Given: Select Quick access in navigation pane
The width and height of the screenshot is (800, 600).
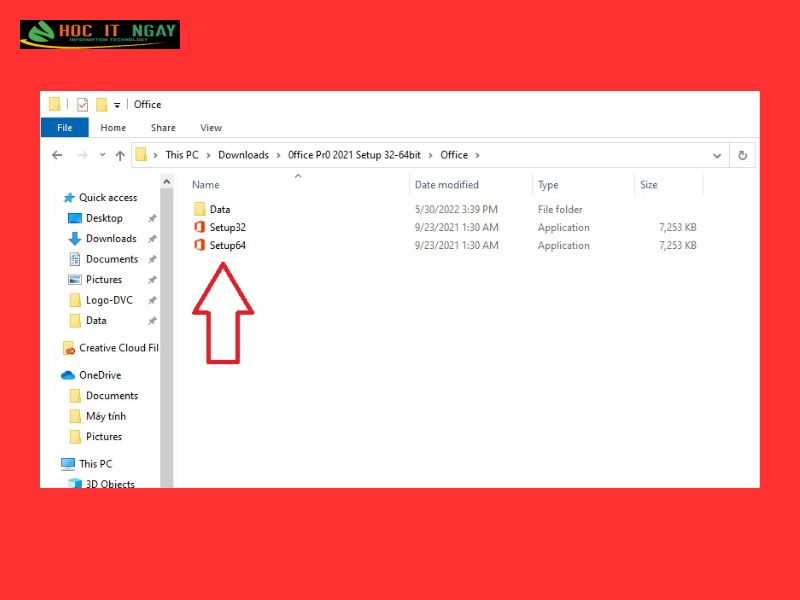Looking at the screenshot, I should click(x=108, y=197).
